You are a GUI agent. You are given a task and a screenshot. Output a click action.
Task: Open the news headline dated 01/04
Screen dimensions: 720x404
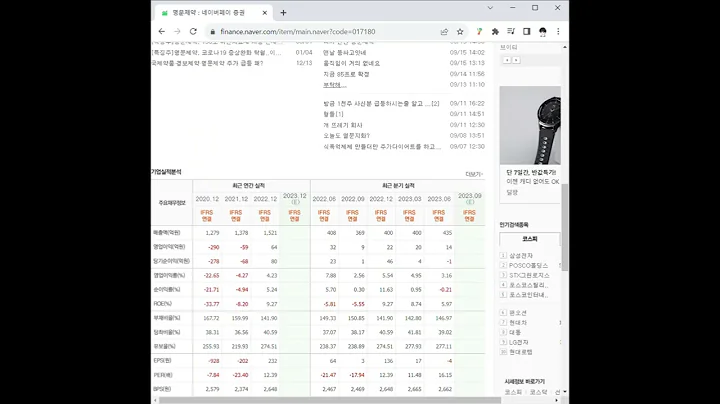coord(216,53)
